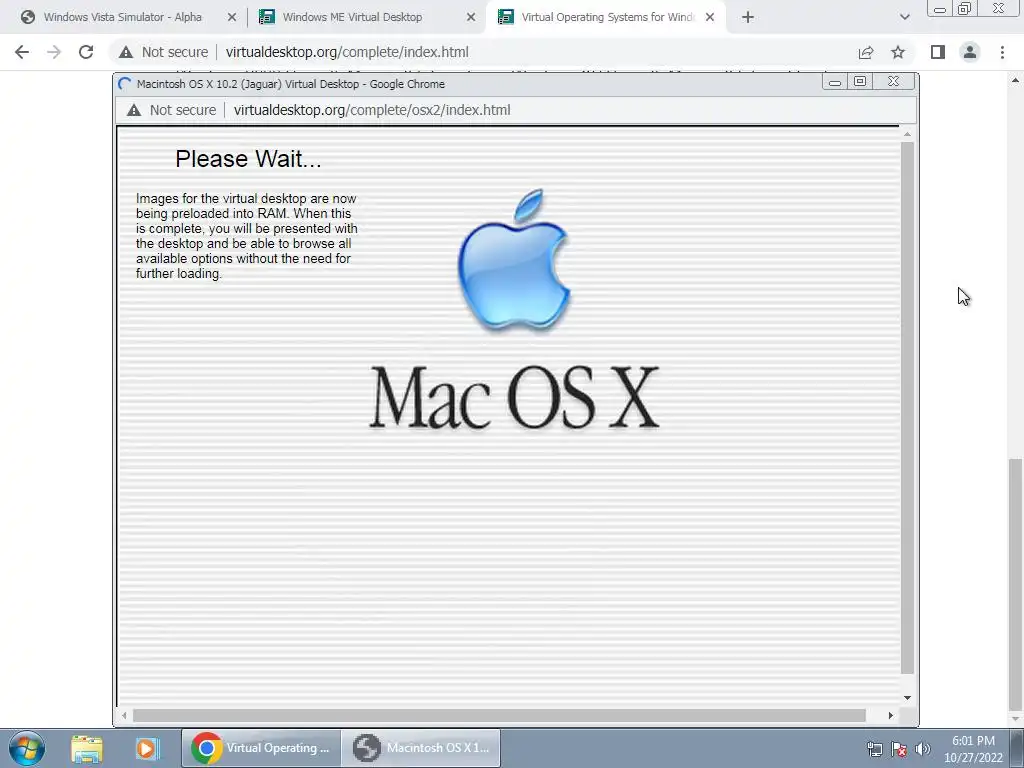This screenshot has width=1024, height=768.
Task: Restore down the main Chrome window
Action: 965,8
